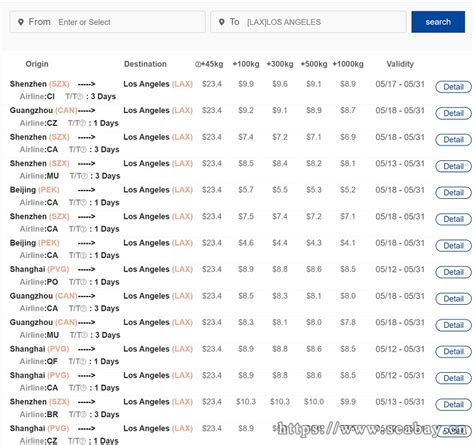Open Detail for Guangzhou Airline:CA row
This screenshot has height=445, width=474.
tap(453, 299)
